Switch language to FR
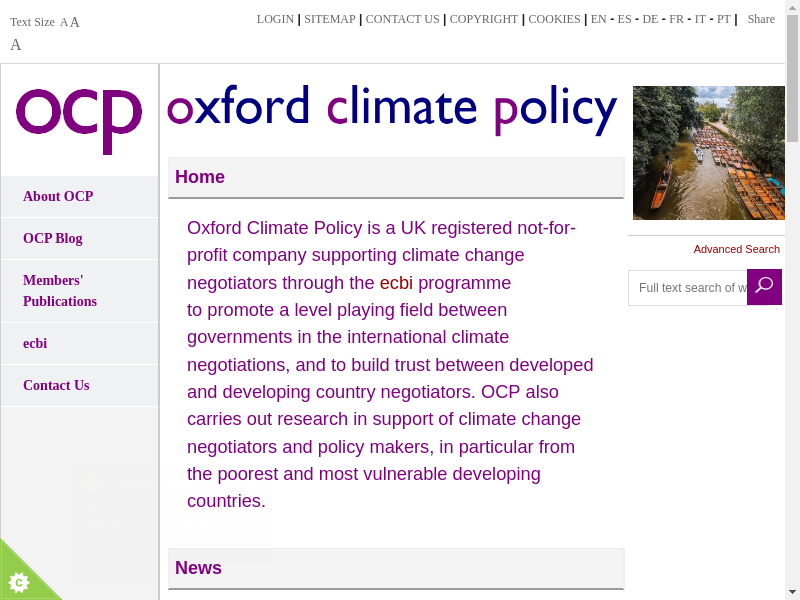Image resolution: width=800 pixels, height=600 pixels. point(676,19)
